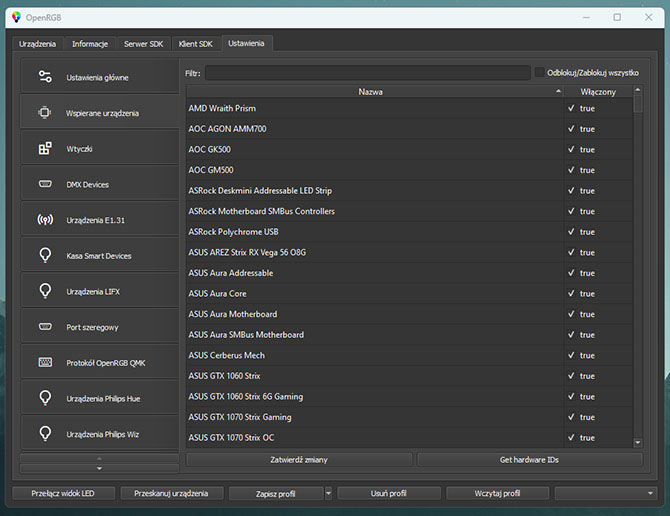The width and height of the screenshot is (670, 516).
Task: Select the Ustawienia tab
Action: [247, 43]
